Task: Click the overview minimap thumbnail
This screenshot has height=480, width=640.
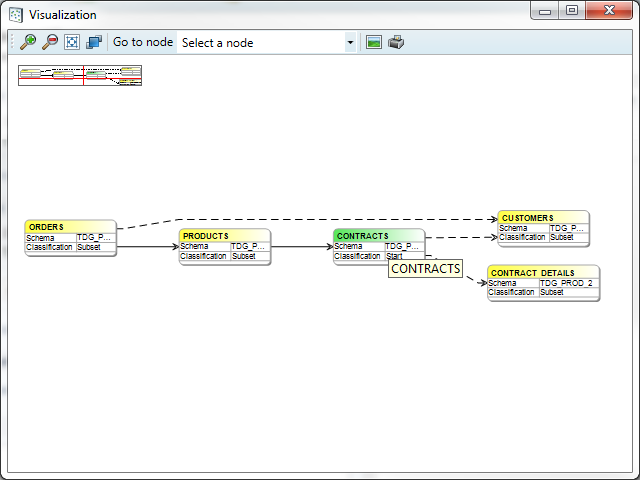Action: point(80,76)
